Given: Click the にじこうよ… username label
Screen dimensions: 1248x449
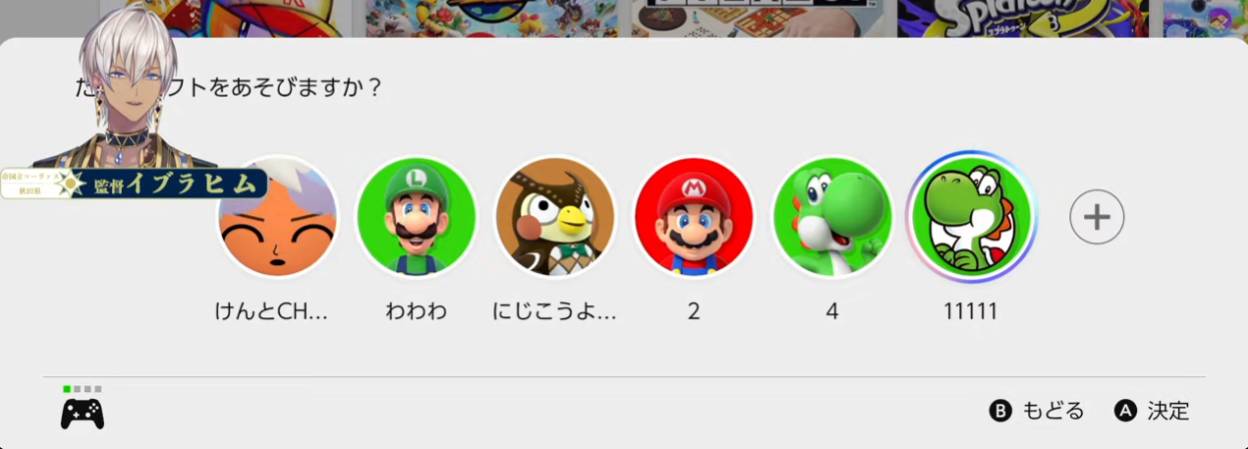Looking at the screenshot, I should [555, 312].
